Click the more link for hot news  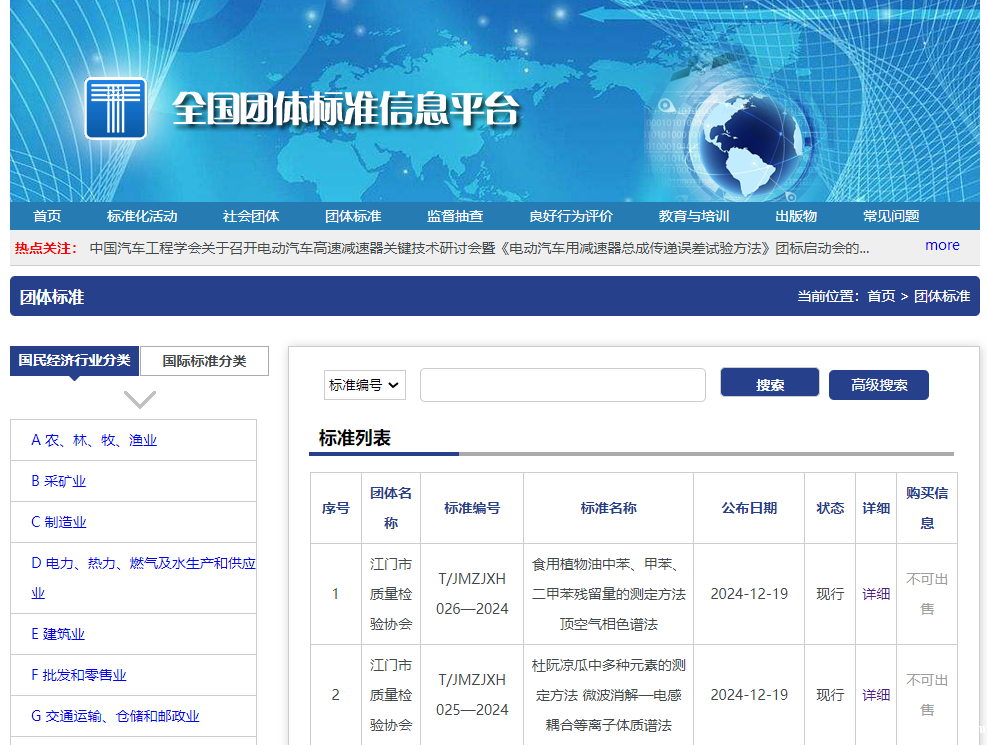[x=941, y=245]
